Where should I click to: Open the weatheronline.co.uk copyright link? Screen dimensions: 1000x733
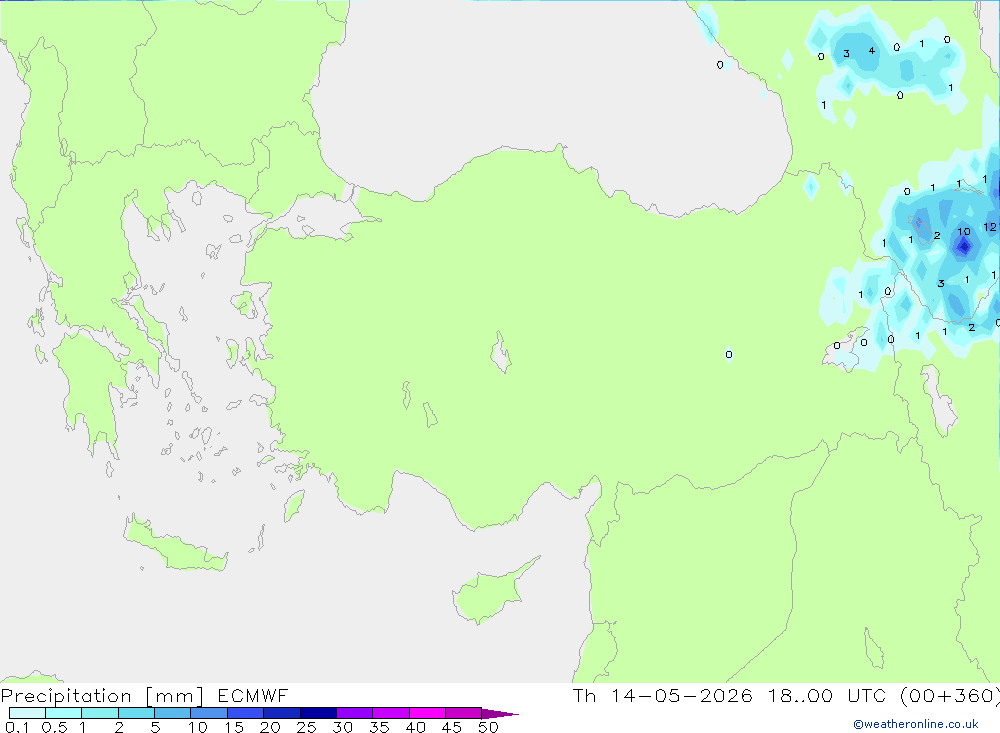point(915,724)
